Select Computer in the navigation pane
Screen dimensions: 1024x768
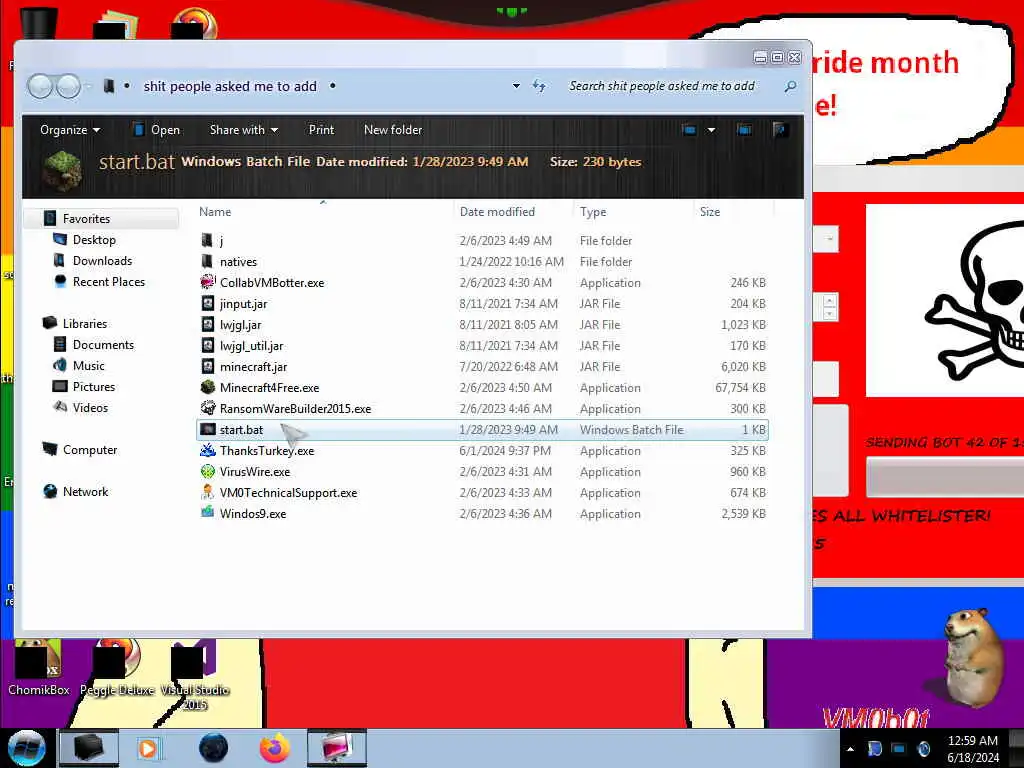[89, 449]
